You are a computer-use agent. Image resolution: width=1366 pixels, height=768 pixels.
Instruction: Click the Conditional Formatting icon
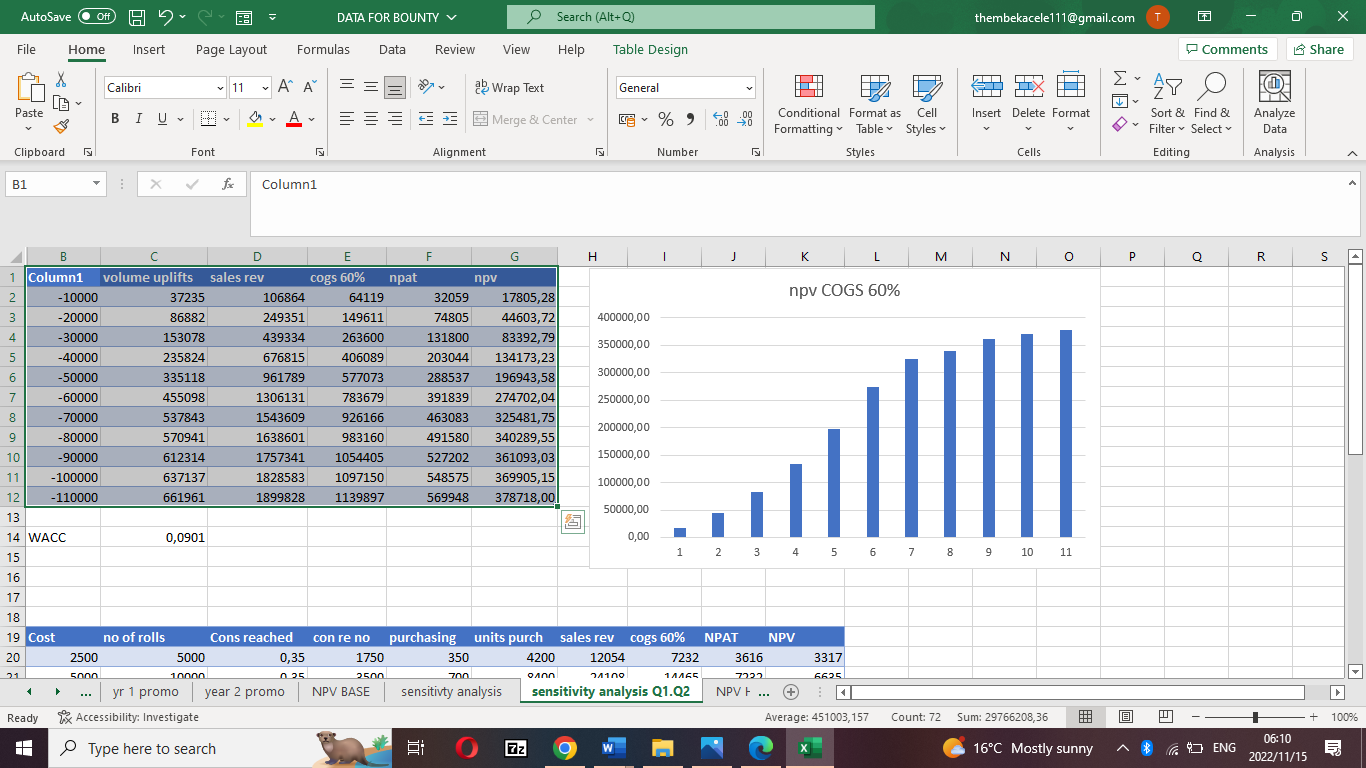(808, 88)
